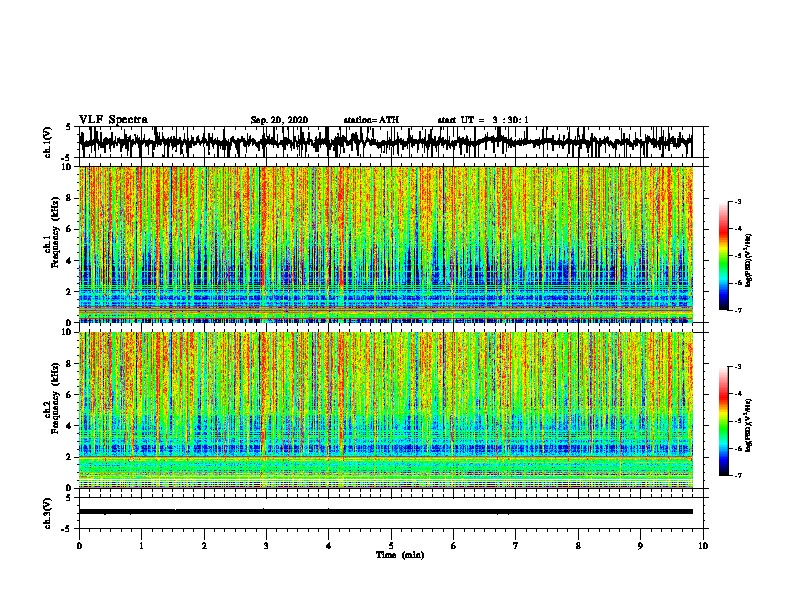The width and height of the screenshot is (792, 612).
Task: Click the "Time (min)" axis title
Action: point(400,555)
